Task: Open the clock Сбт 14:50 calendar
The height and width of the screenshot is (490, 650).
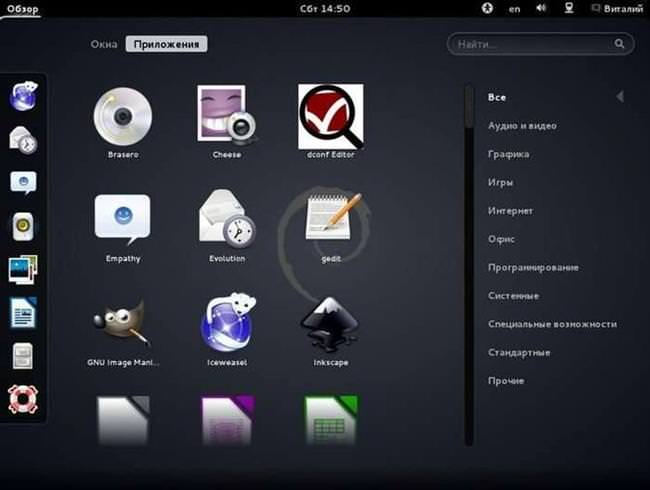Action: click(325, 8)
